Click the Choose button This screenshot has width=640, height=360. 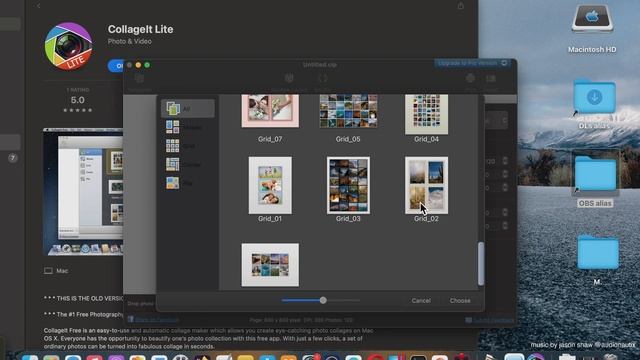(460, 300)
